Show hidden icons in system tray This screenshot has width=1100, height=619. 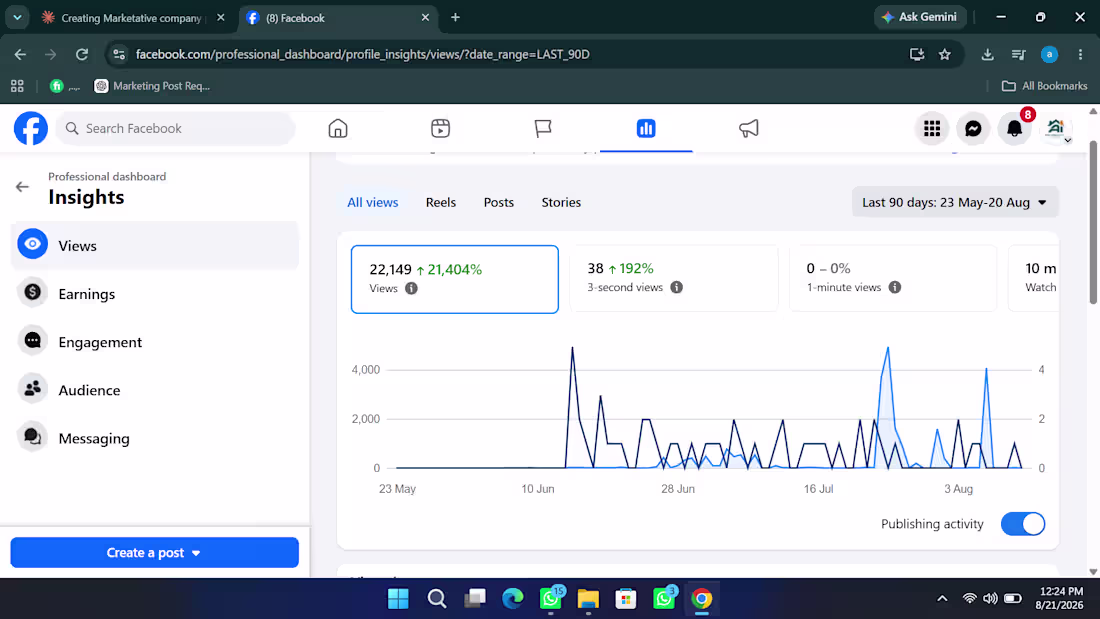point(942,599)
